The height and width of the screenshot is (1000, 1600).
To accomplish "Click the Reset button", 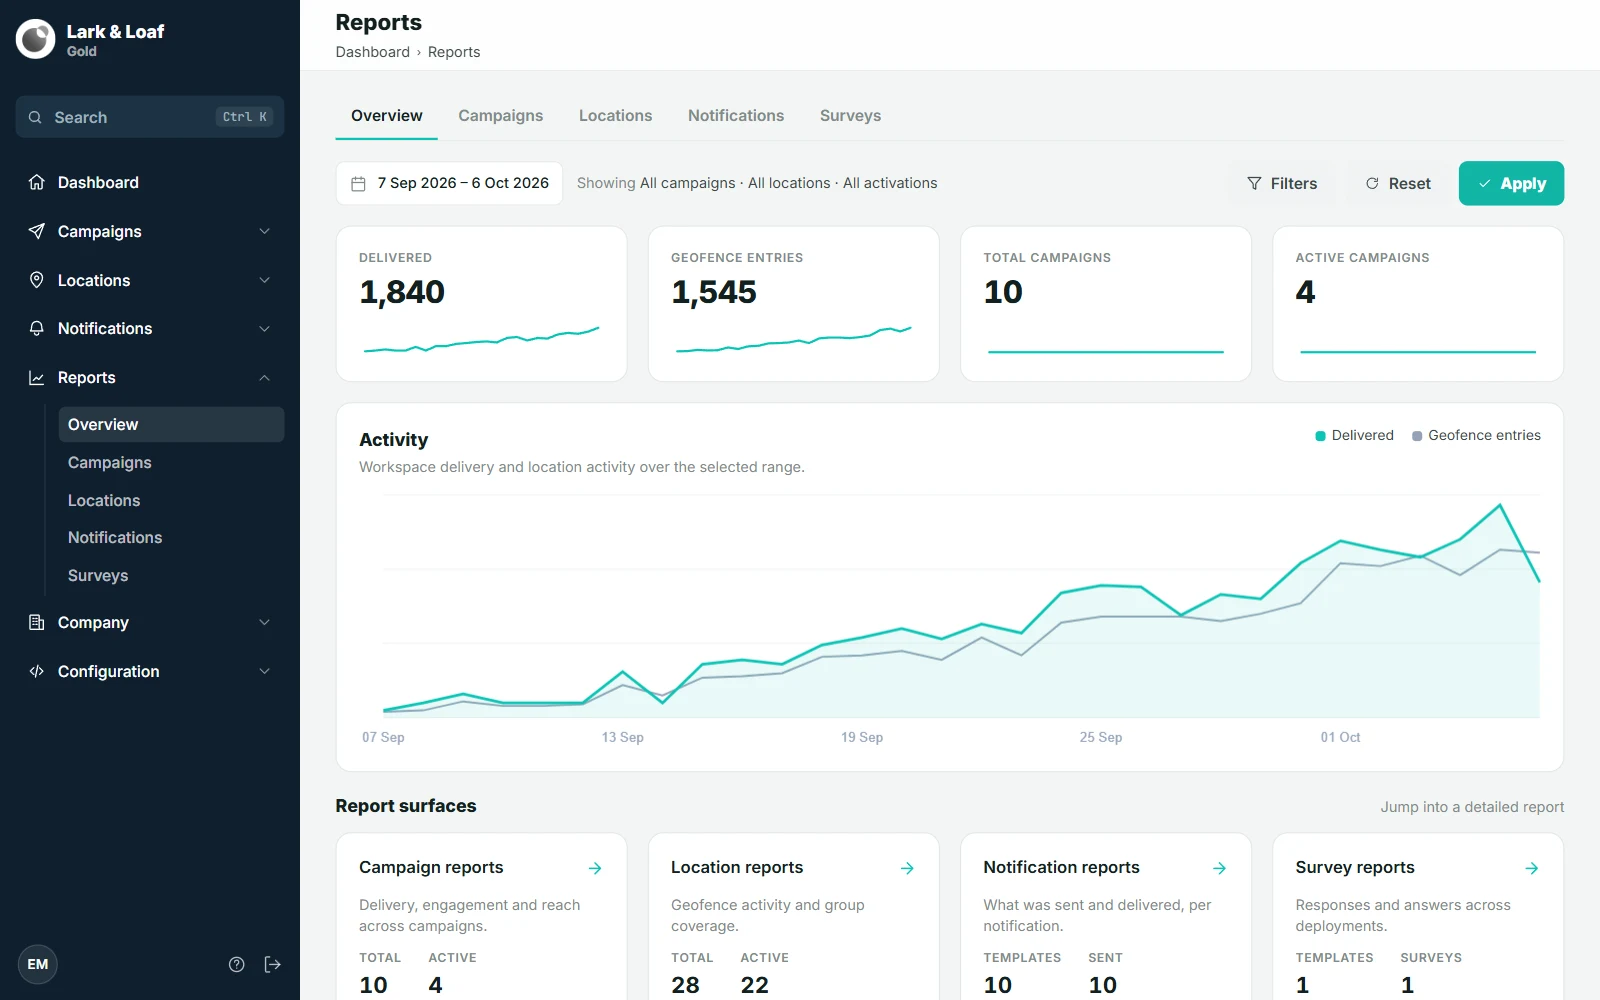I will [1398, 183].
